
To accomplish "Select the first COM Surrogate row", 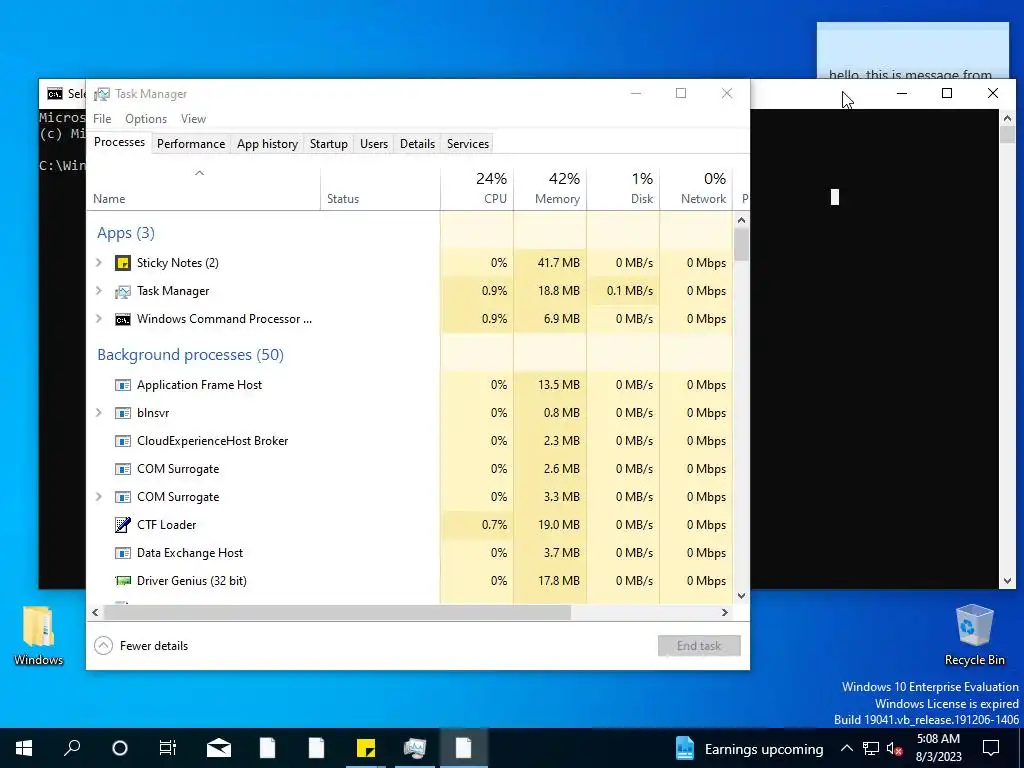I will pos(409,469).
